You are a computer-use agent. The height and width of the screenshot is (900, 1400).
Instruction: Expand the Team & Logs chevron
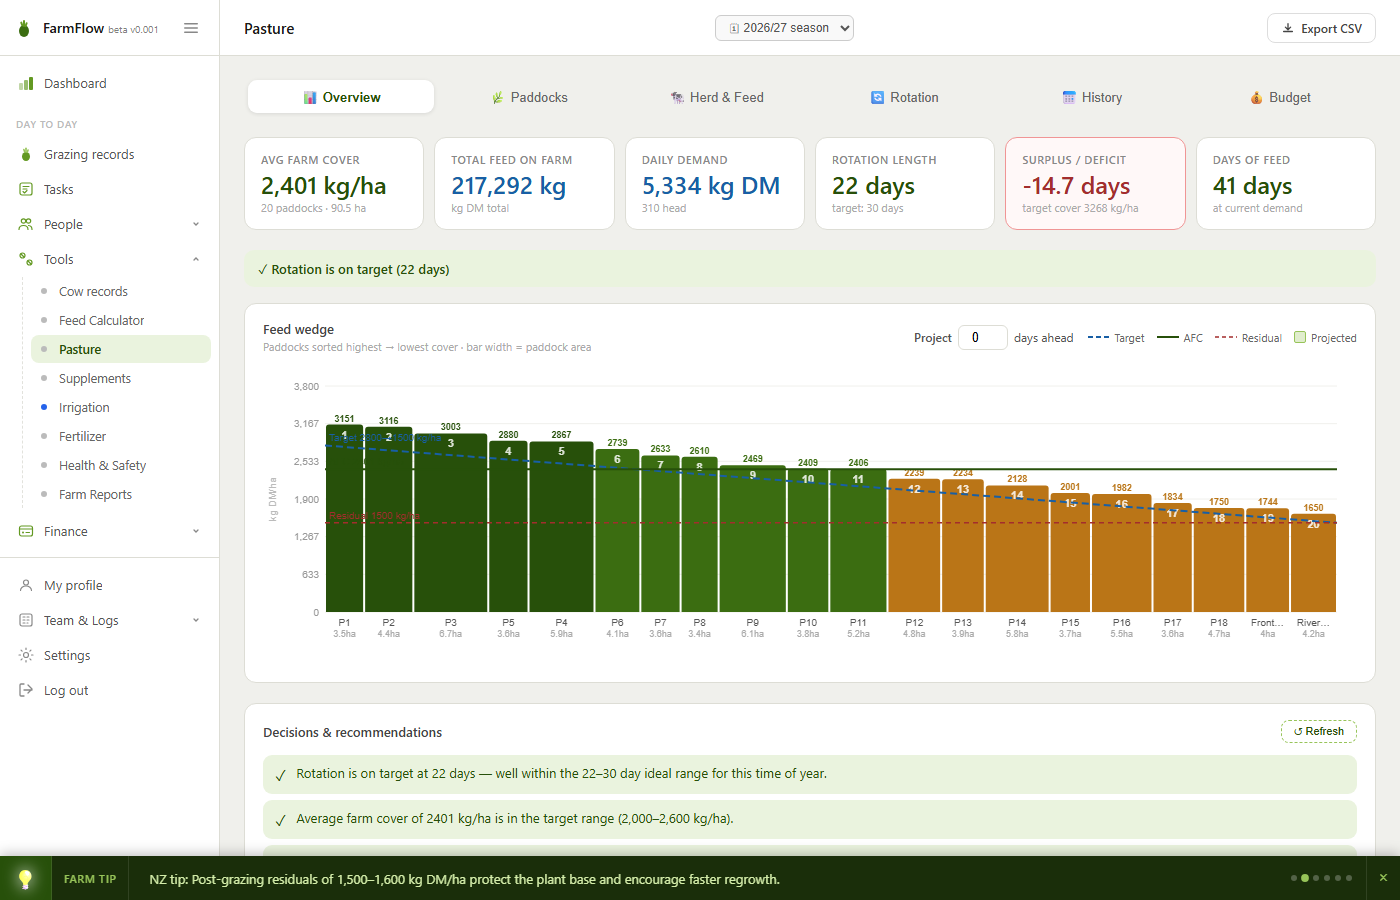click(x=196, y=620)
